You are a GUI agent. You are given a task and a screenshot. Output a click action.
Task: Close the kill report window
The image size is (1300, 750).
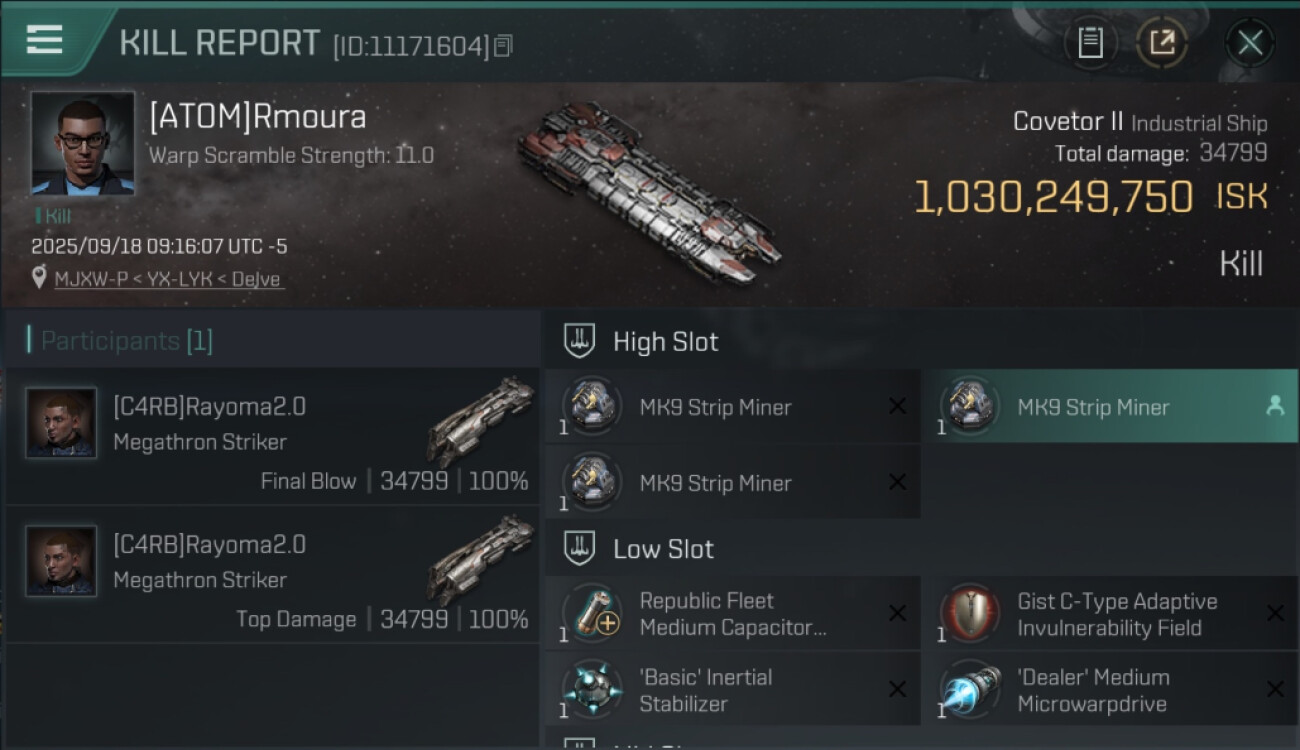[x=1250, y=42]
